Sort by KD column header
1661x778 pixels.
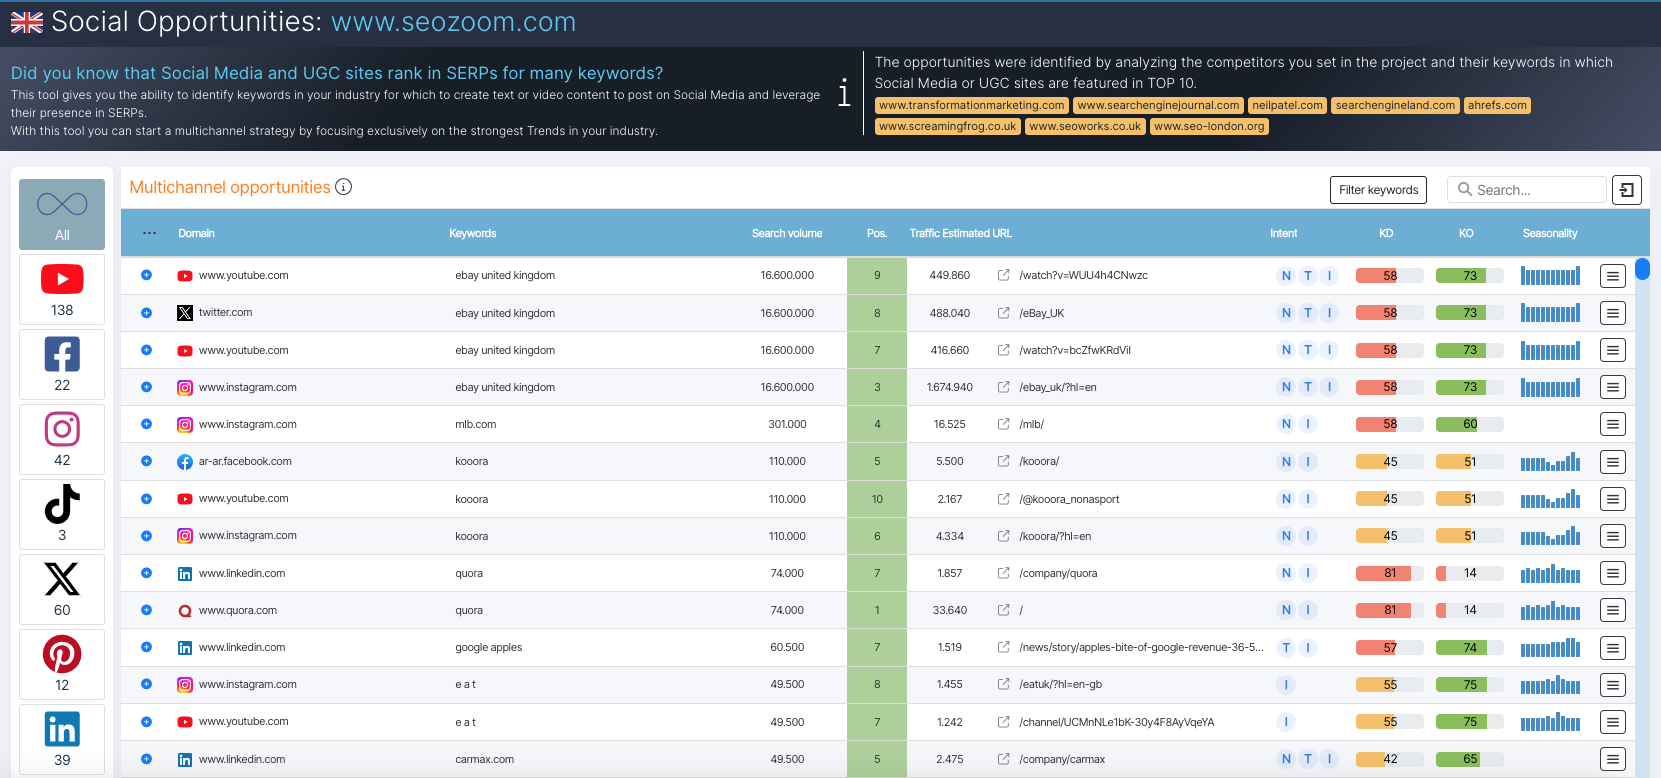(x=1386, y=233)
